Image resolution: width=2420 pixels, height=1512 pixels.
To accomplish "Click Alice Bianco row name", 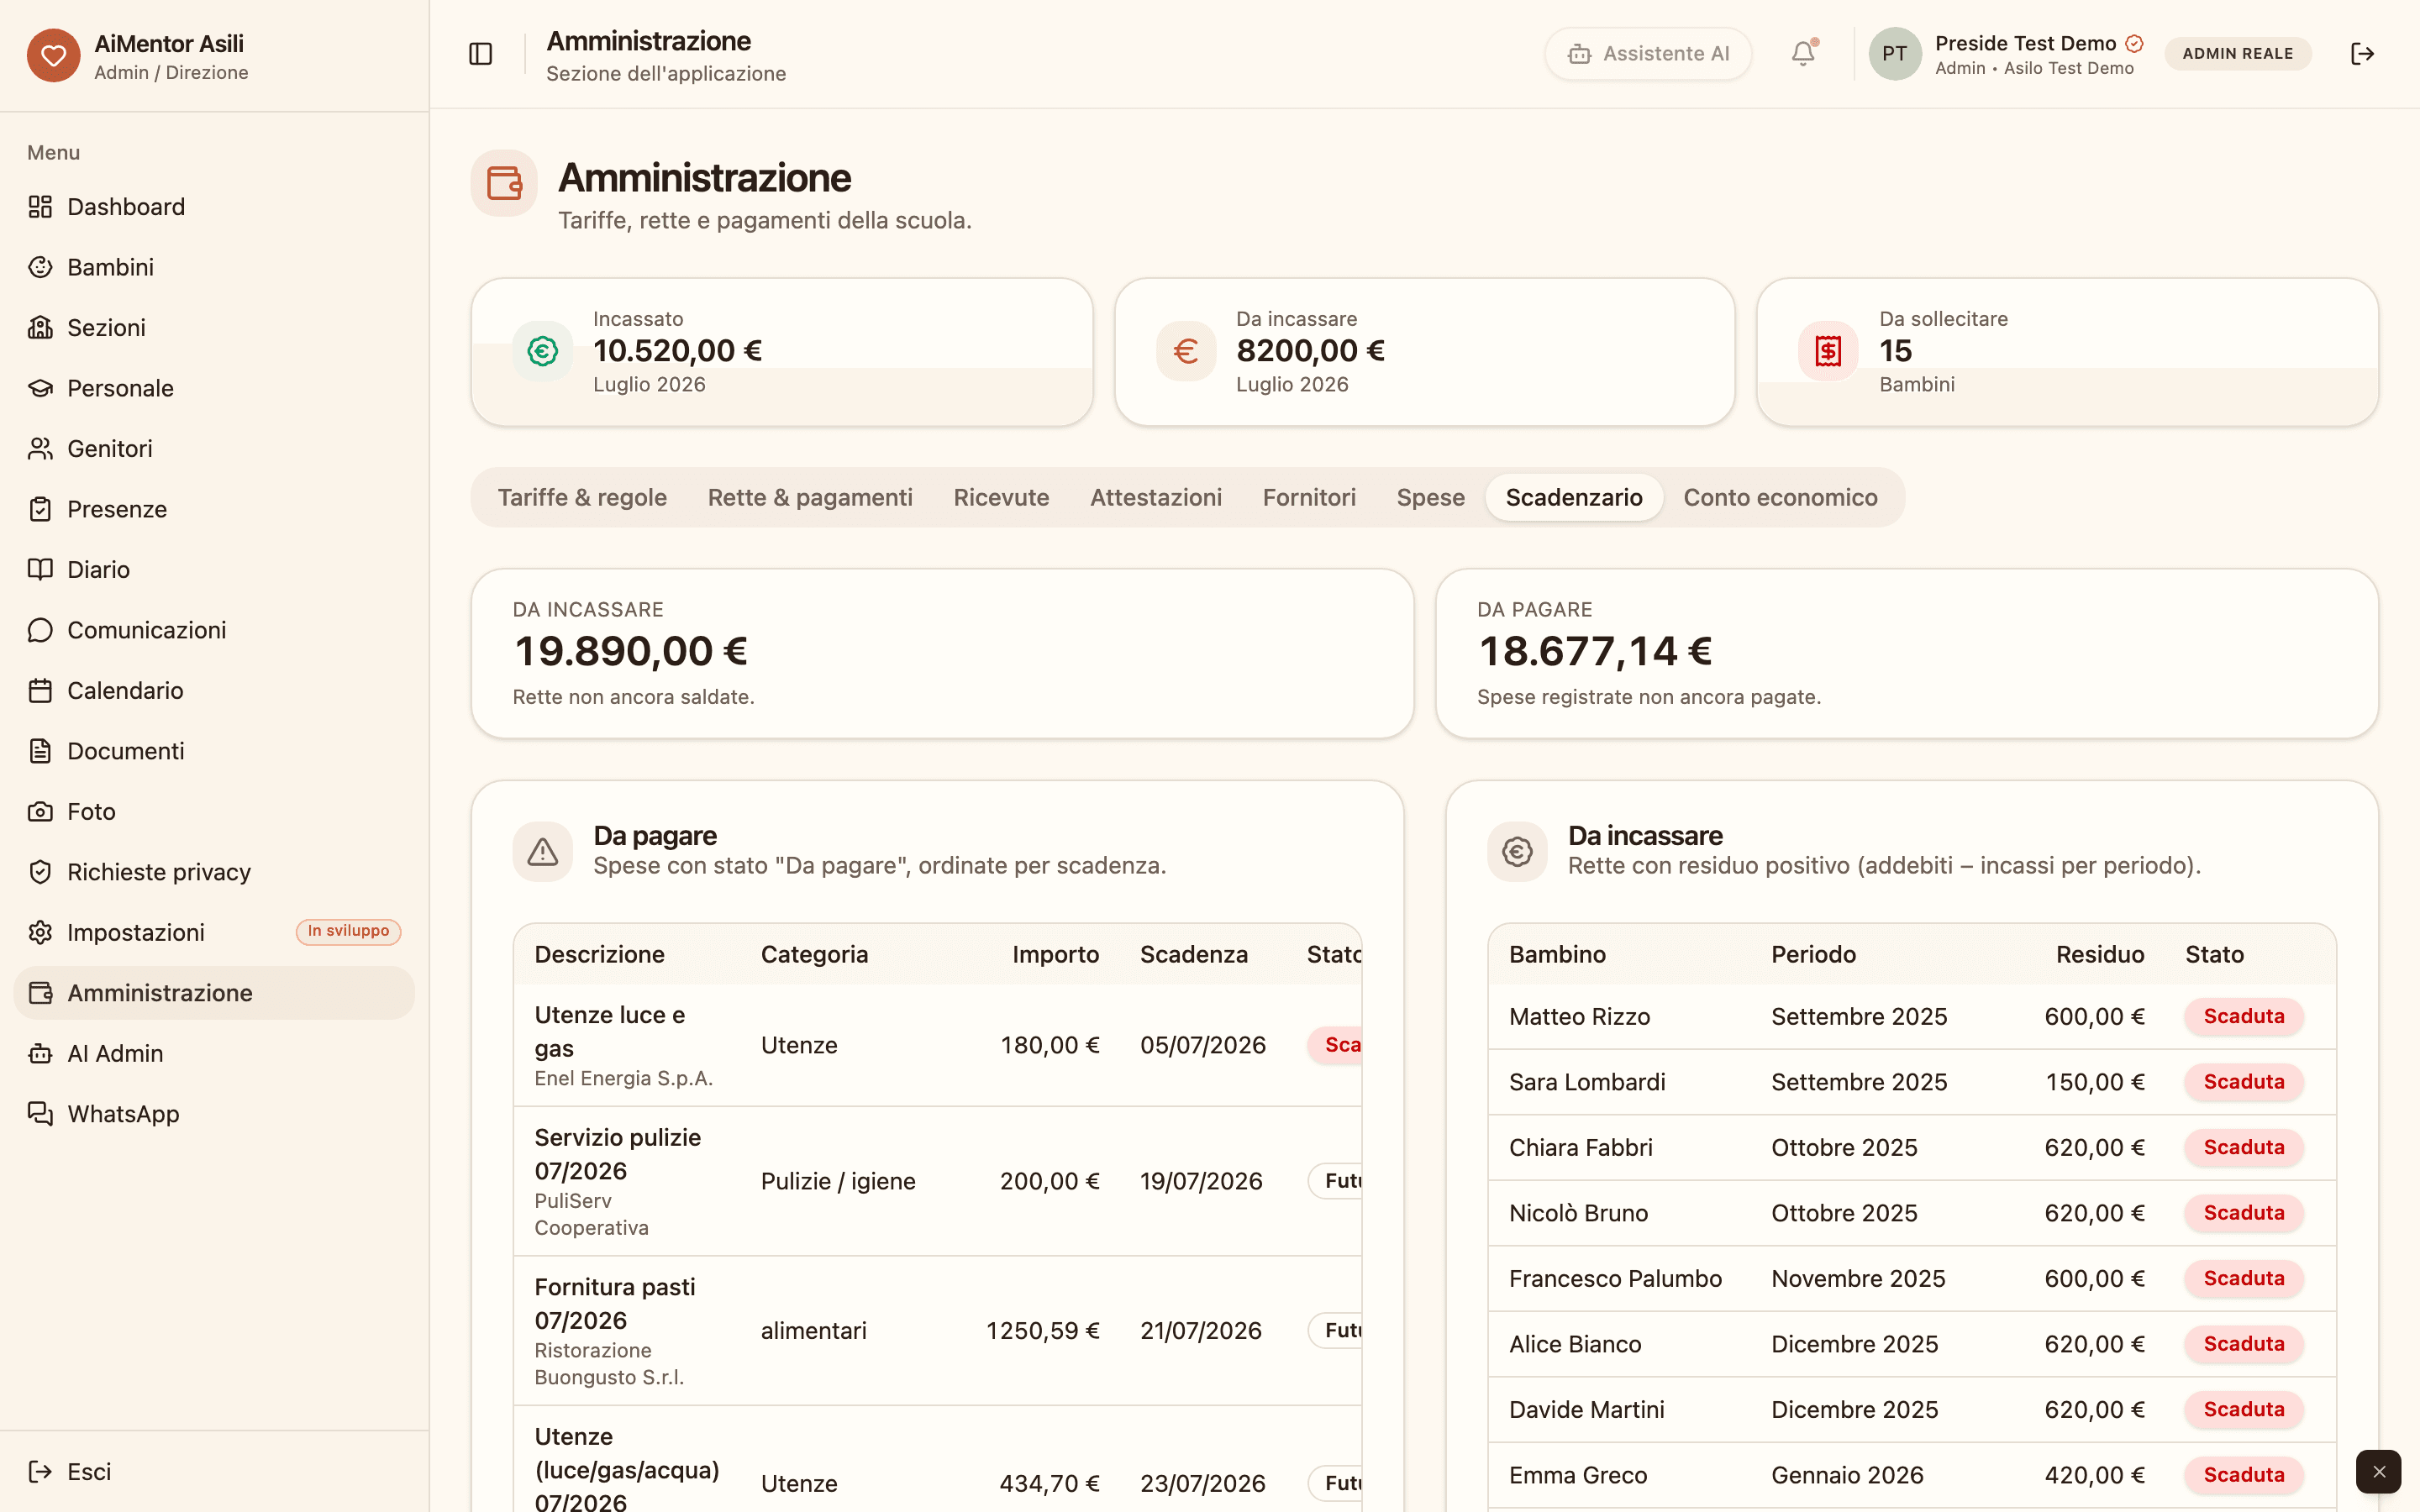I will [x=1575, y=1344].
